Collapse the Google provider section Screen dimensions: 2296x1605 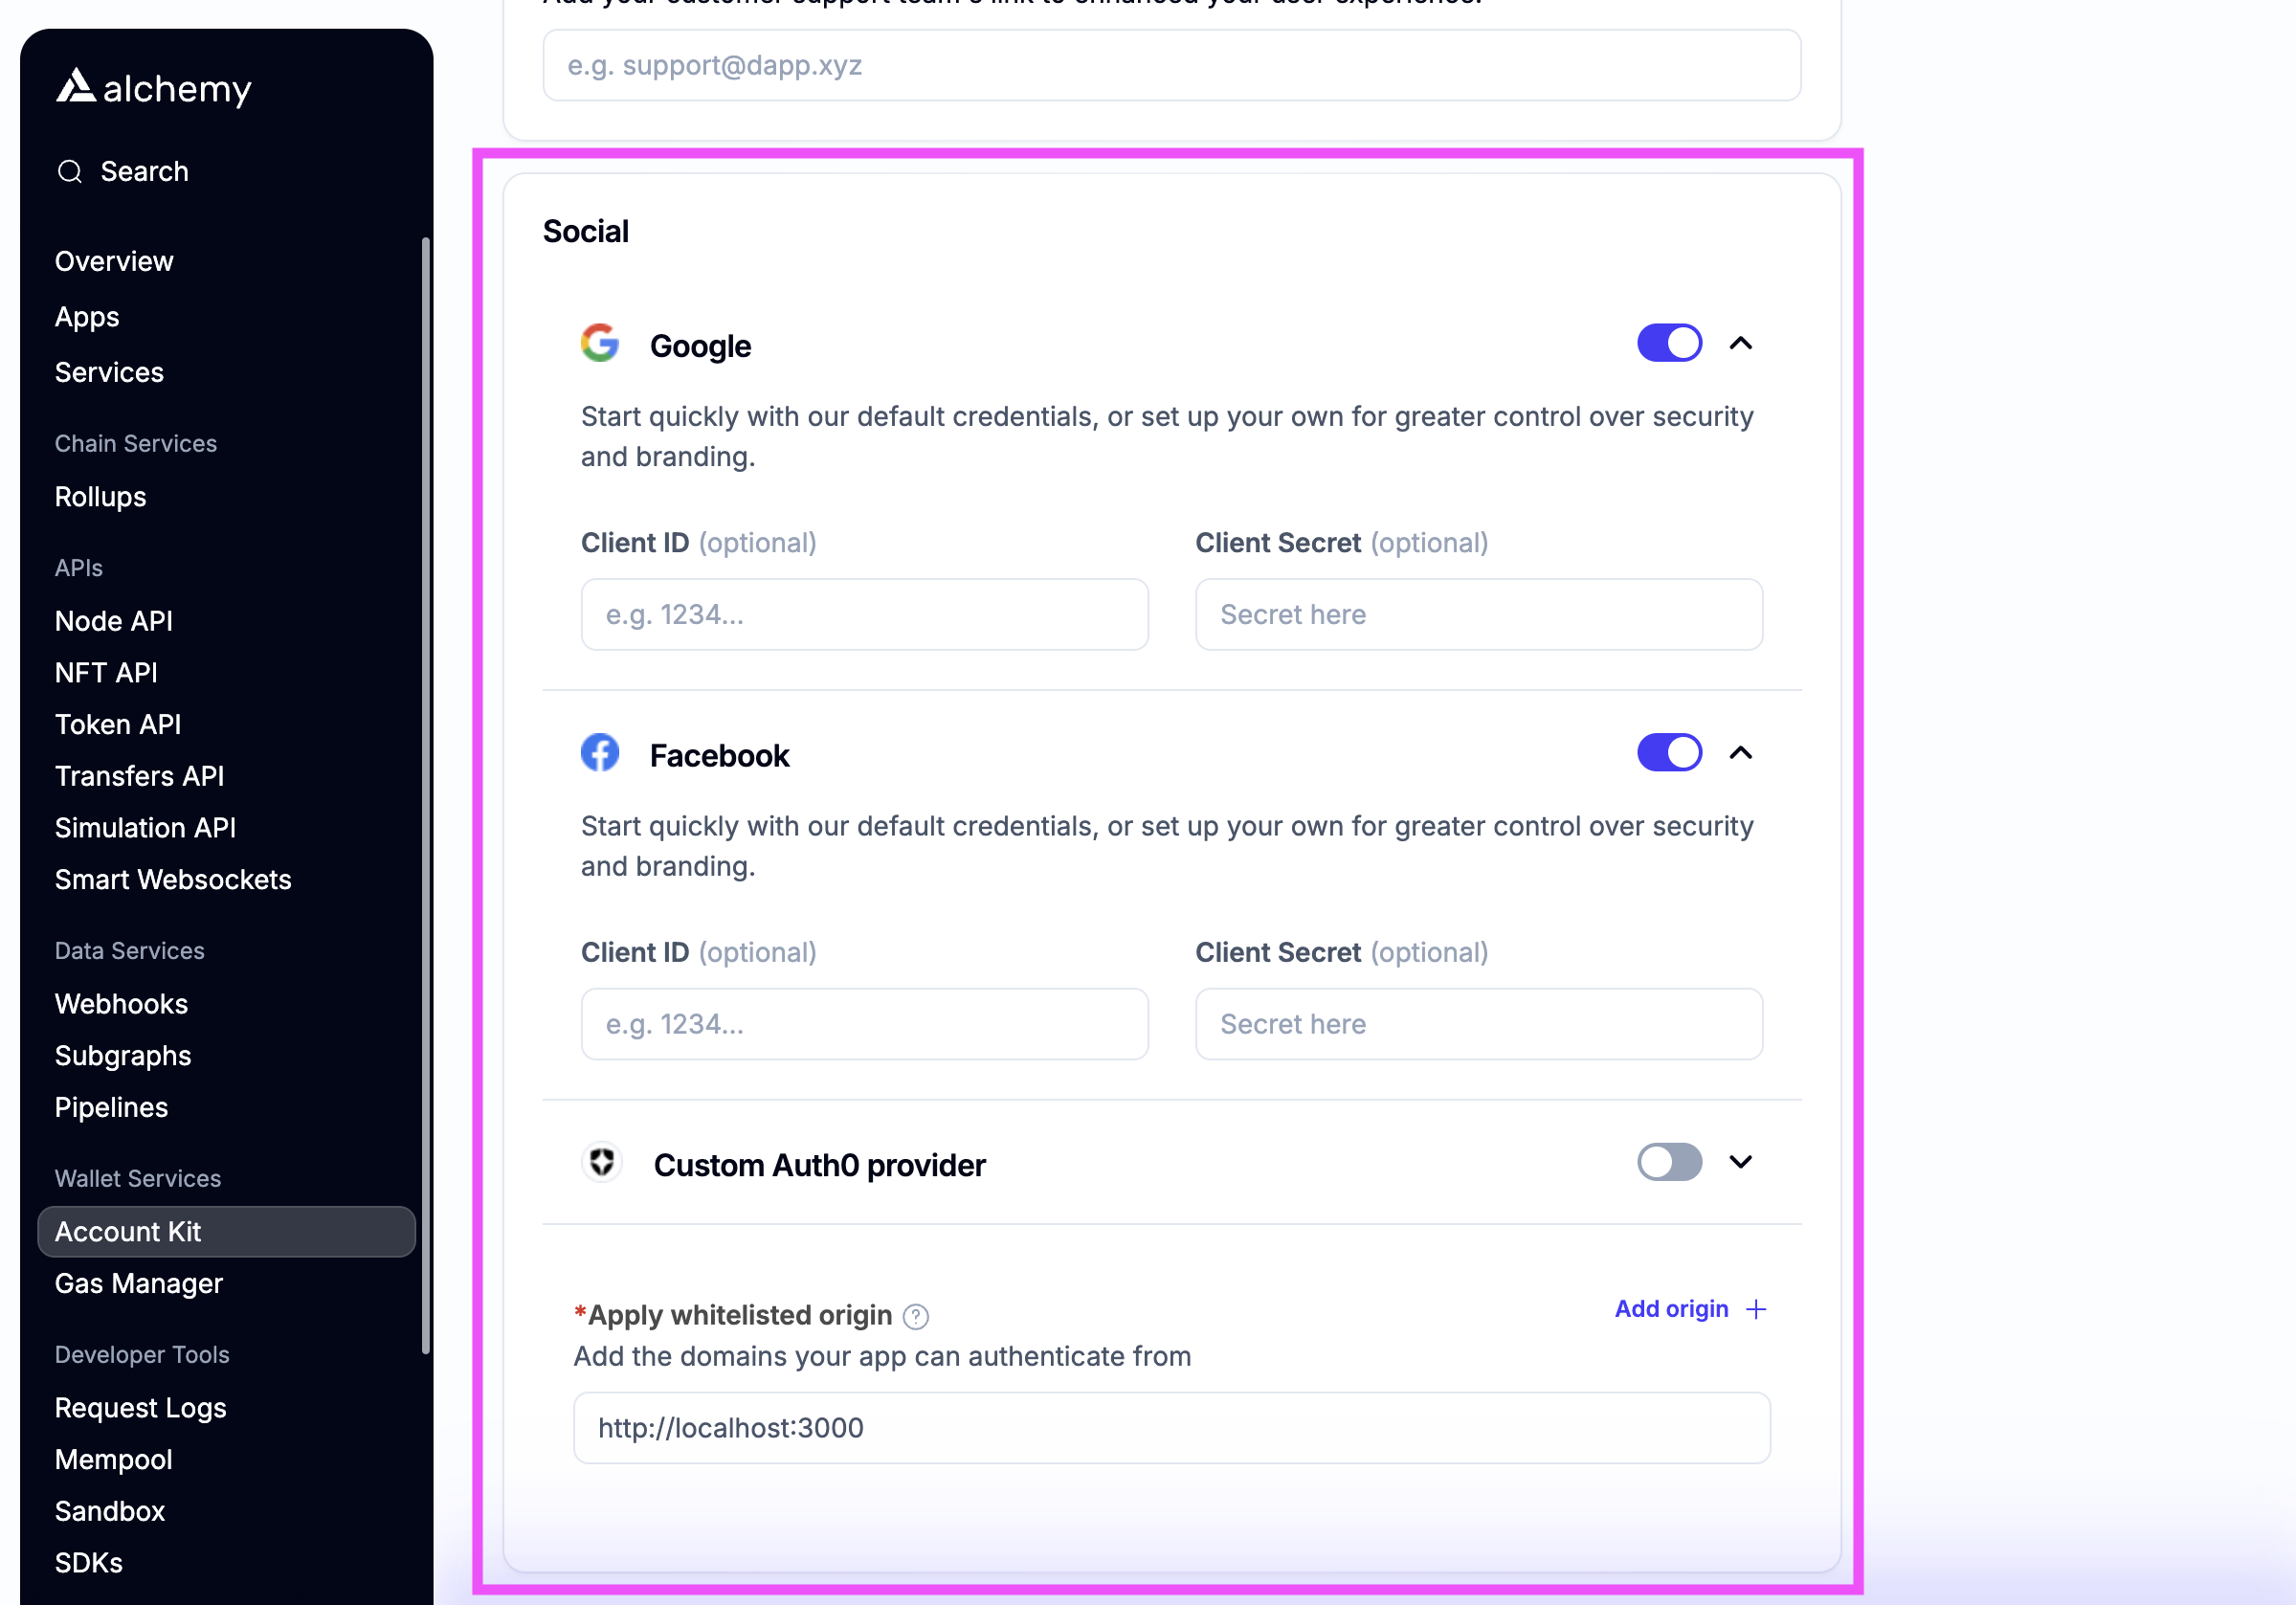(x=1740, y=343)
